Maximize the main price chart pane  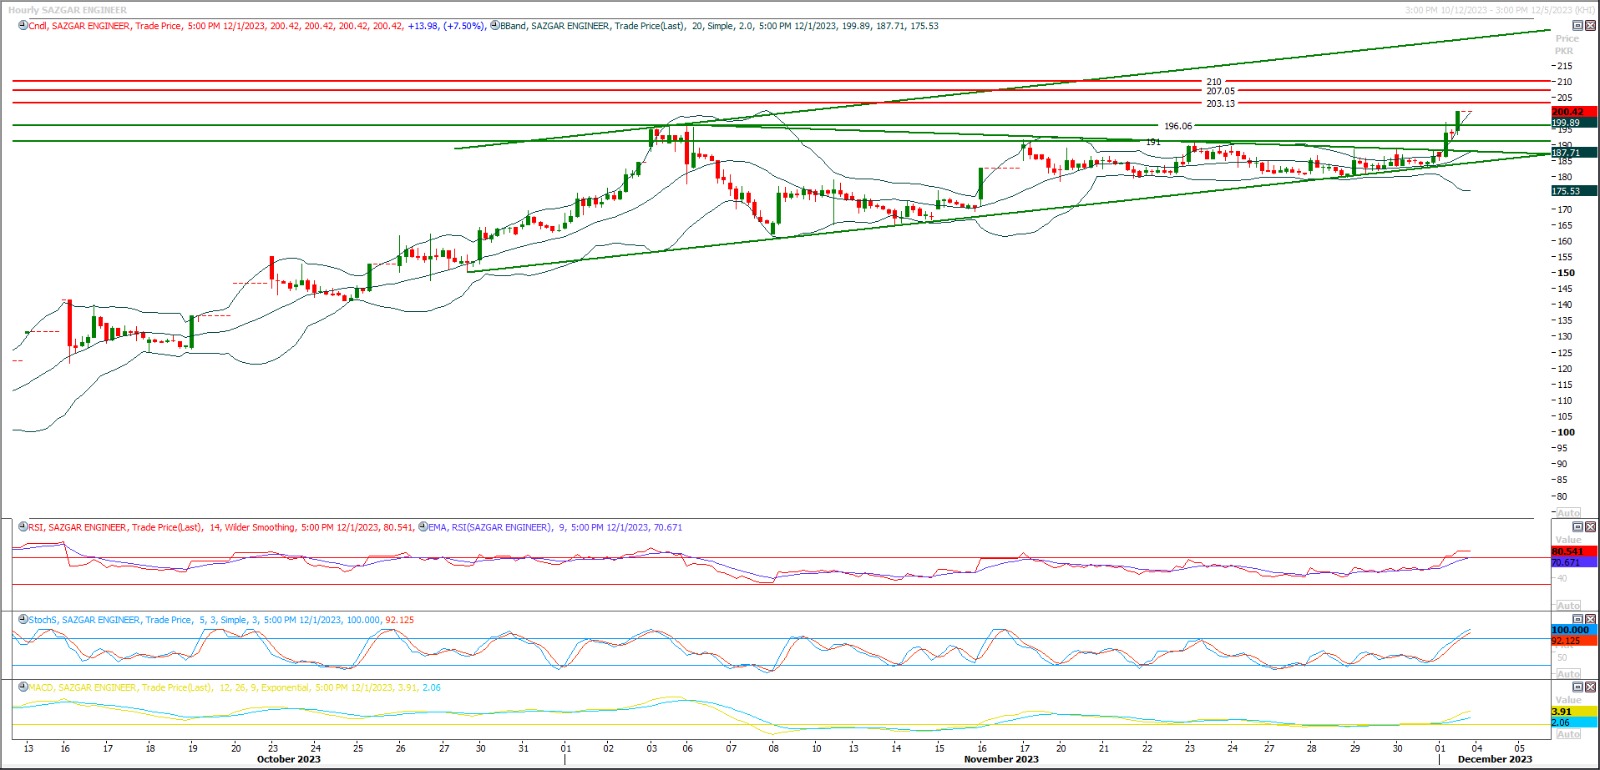pos(1578,26)
